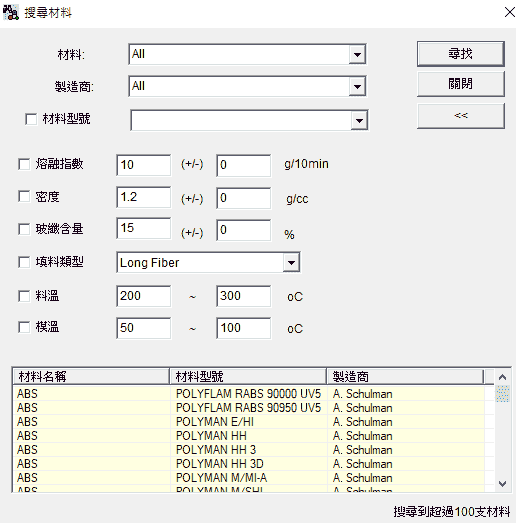Select row POLYFLAM RABS 90950 UV5
The image size is (516, 523).
[248, 408]
